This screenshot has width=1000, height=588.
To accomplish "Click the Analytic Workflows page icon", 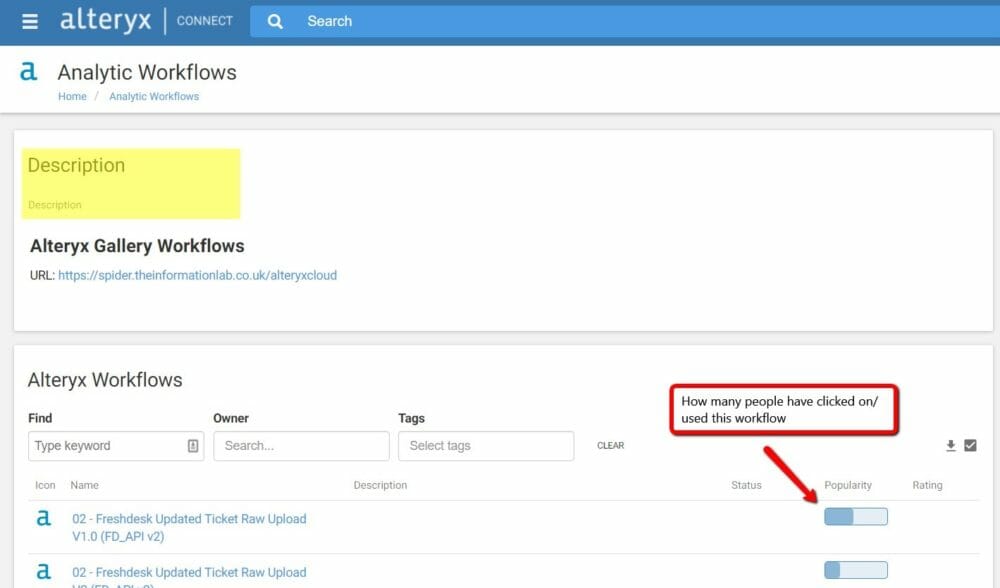I will pyautogui.click(x=29, y=71).
